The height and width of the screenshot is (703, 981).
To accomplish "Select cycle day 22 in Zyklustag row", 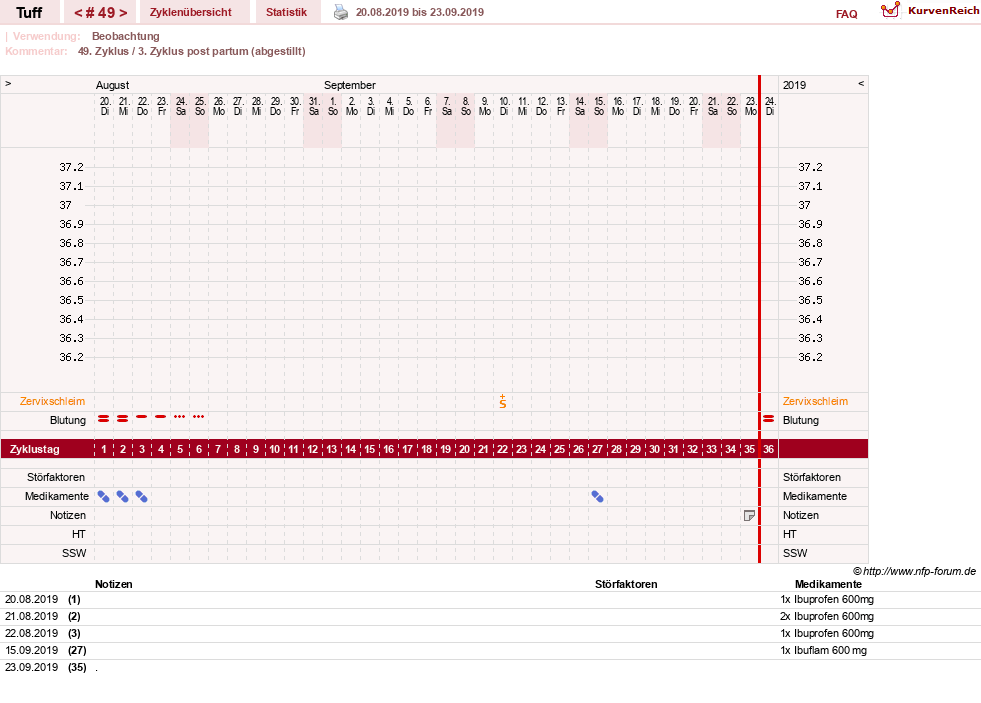I will coord(502,449).
